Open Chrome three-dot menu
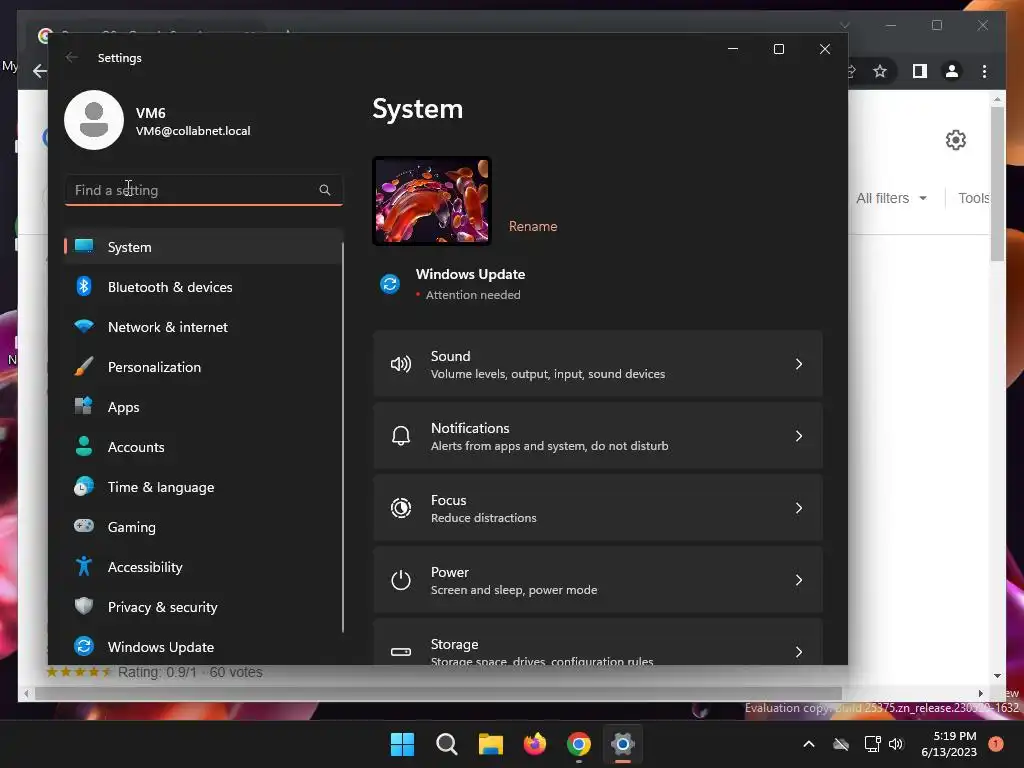This screenshot has height=768, width=1024. 984,71
